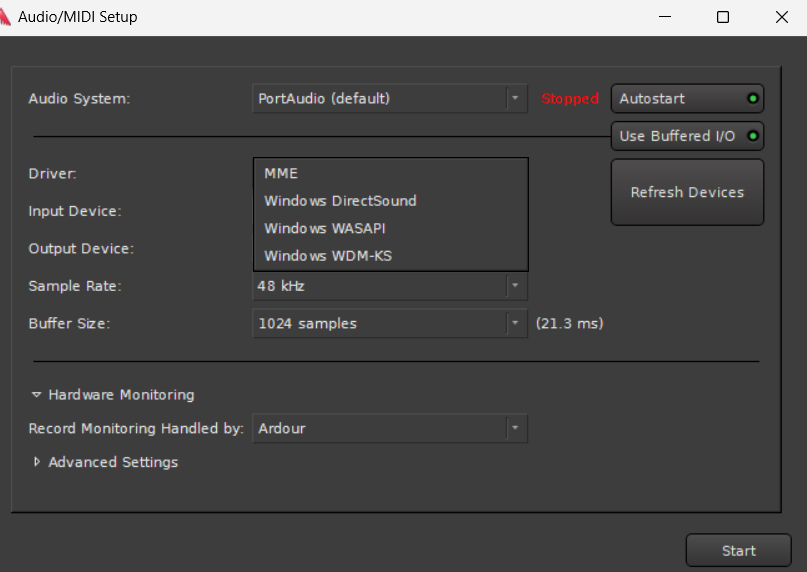Expand the Advanced Settings section
Screen dimensions: 807x572
click(38, 462)
